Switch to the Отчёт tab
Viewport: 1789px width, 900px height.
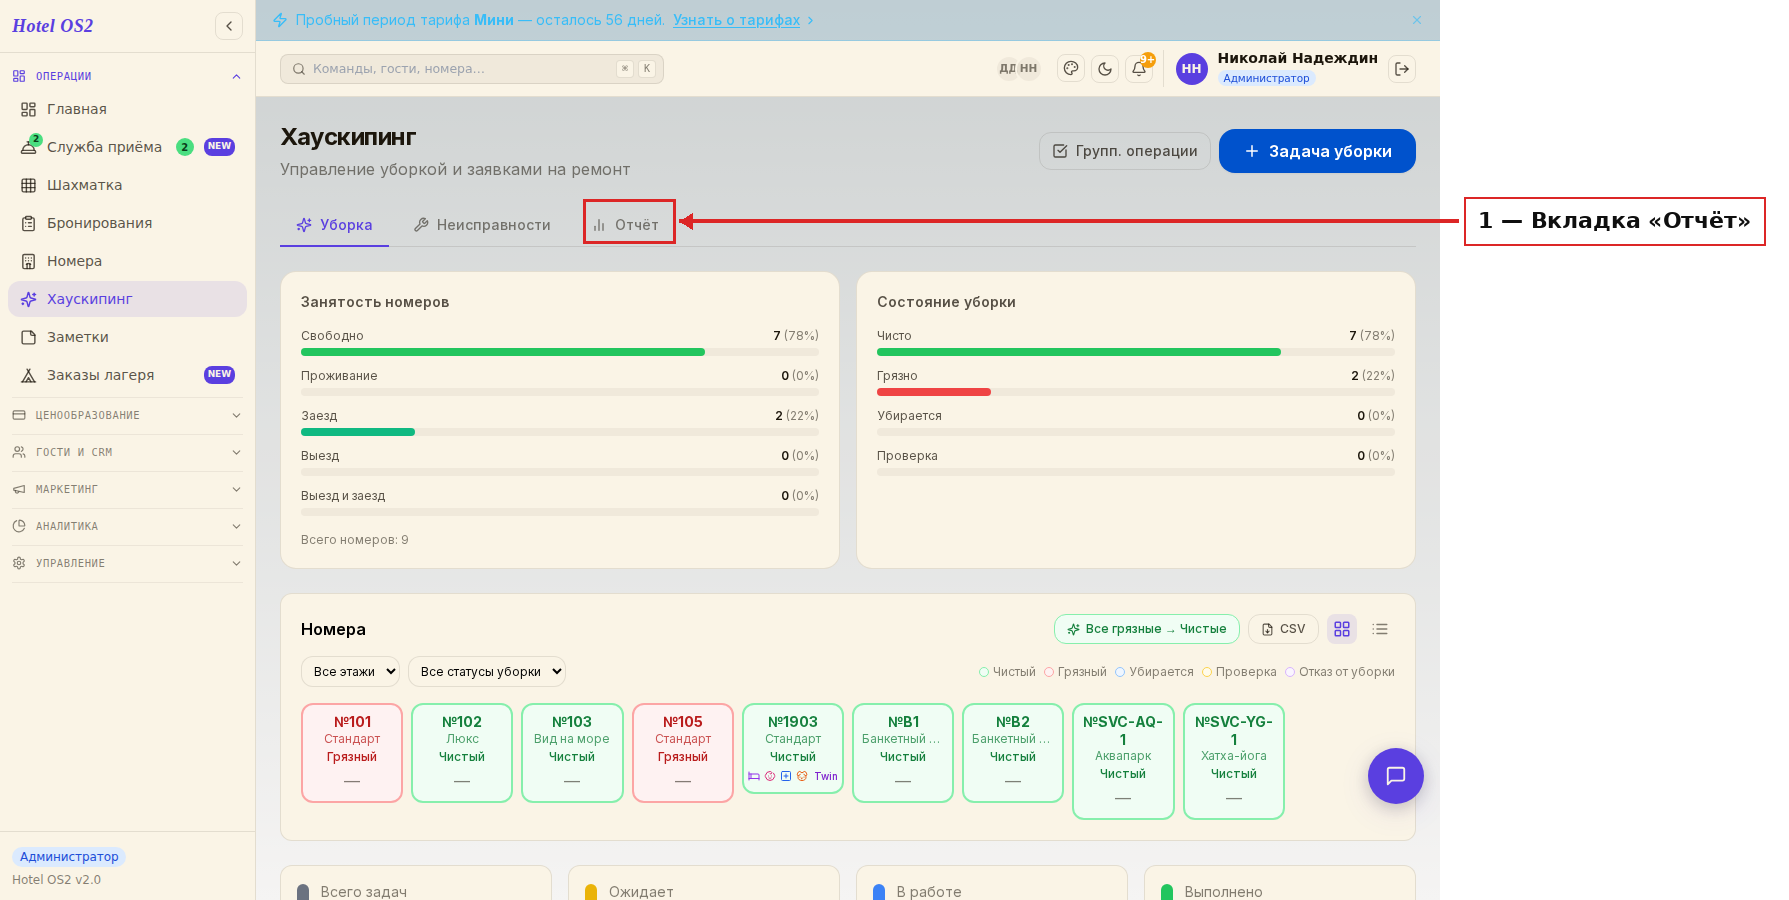pos(629,225)
